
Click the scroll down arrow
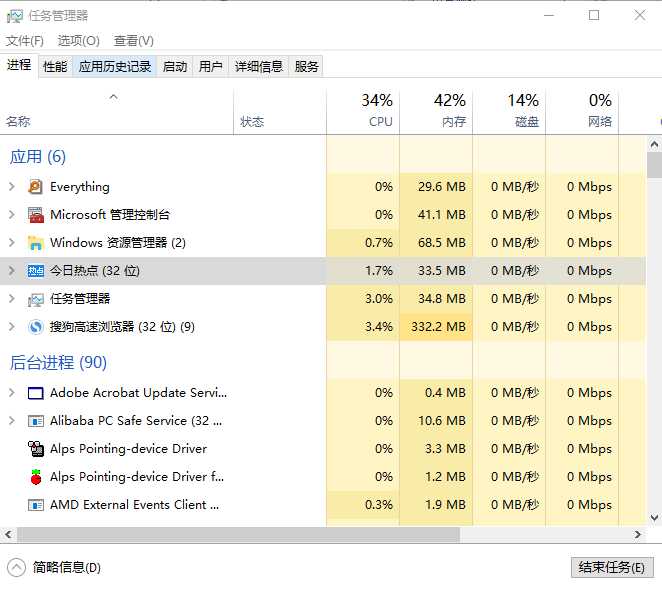coord(654,517)
